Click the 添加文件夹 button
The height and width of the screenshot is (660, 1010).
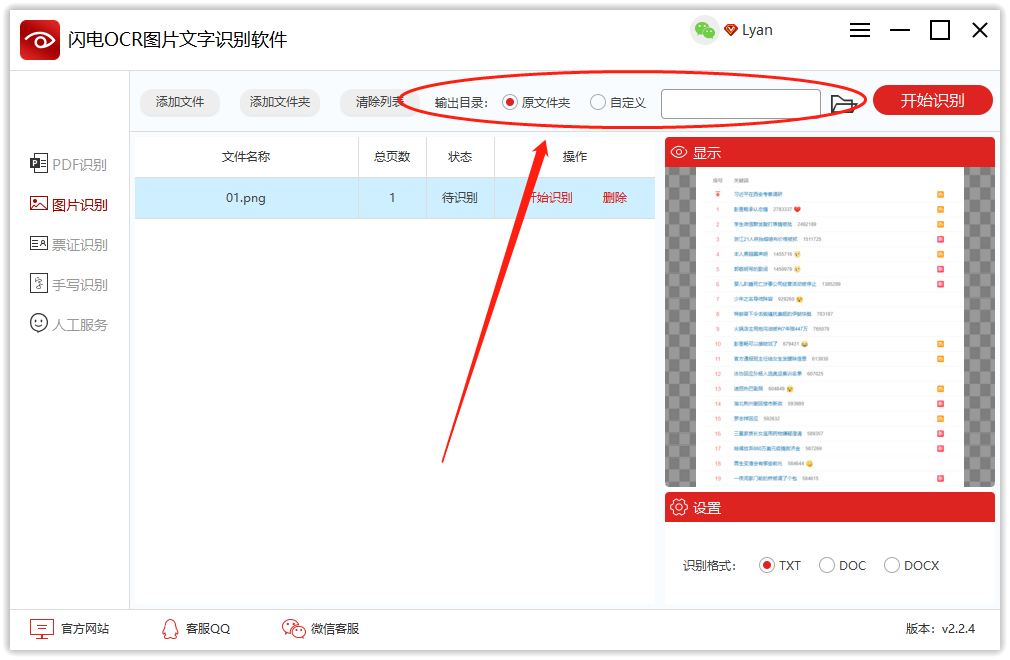280,102
